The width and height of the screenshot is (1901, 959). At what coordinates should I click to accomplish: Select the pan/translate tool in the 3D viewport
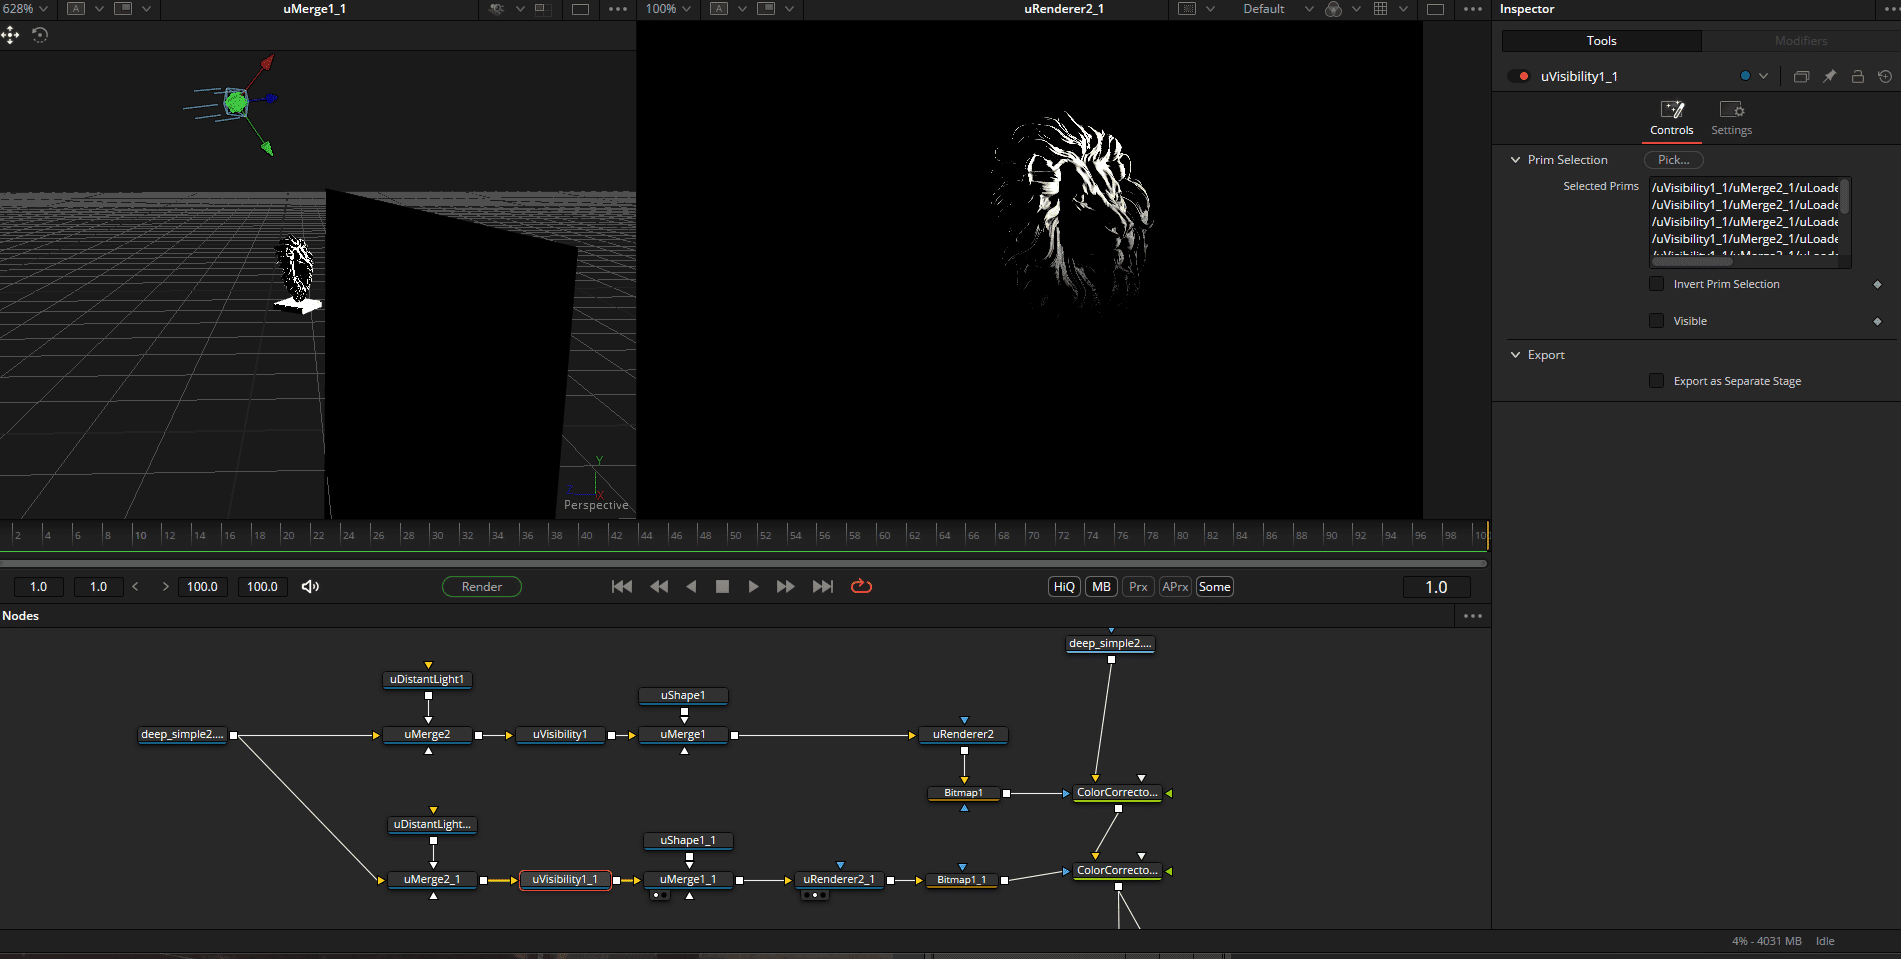point(11,35)
